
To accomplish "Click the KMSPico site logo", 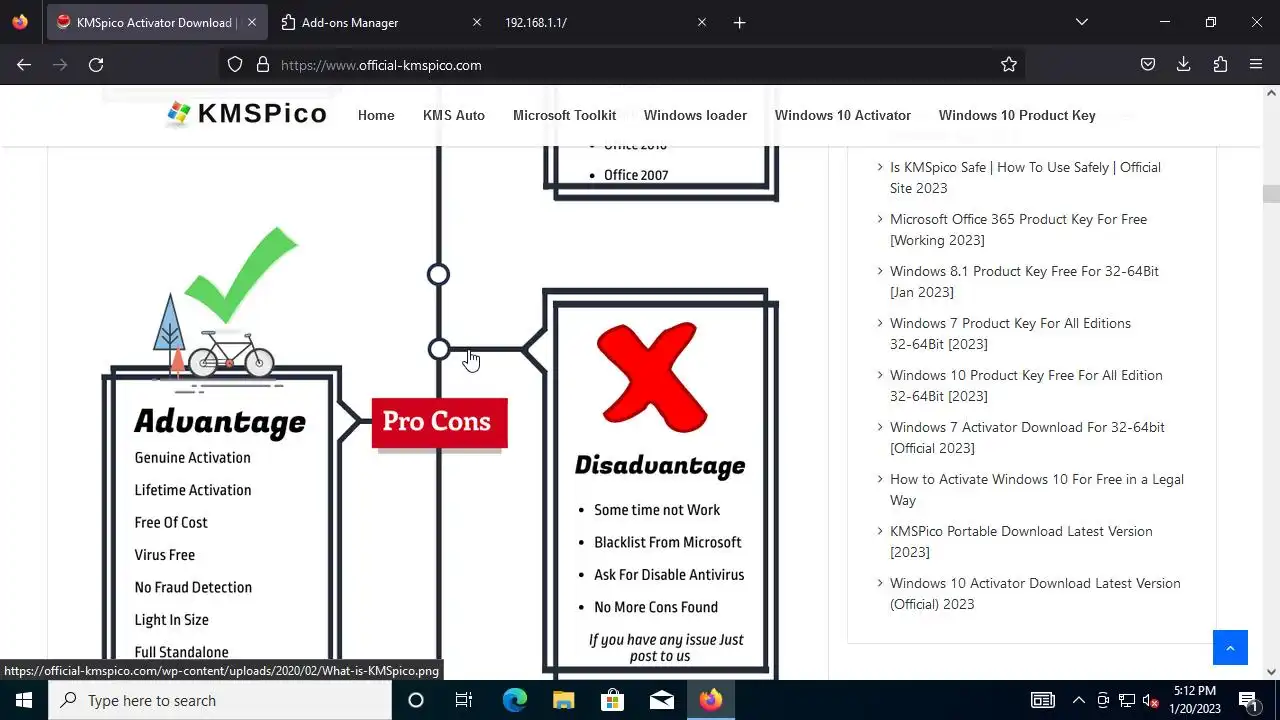I will tap(247, 114).
